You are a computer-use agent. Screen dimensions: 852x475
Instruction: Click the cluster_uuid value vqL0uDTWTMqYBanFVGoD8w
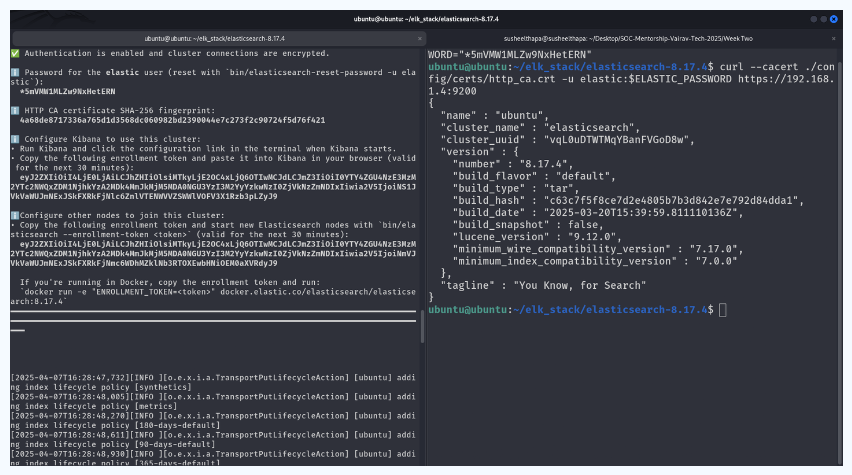click(616, 140)
